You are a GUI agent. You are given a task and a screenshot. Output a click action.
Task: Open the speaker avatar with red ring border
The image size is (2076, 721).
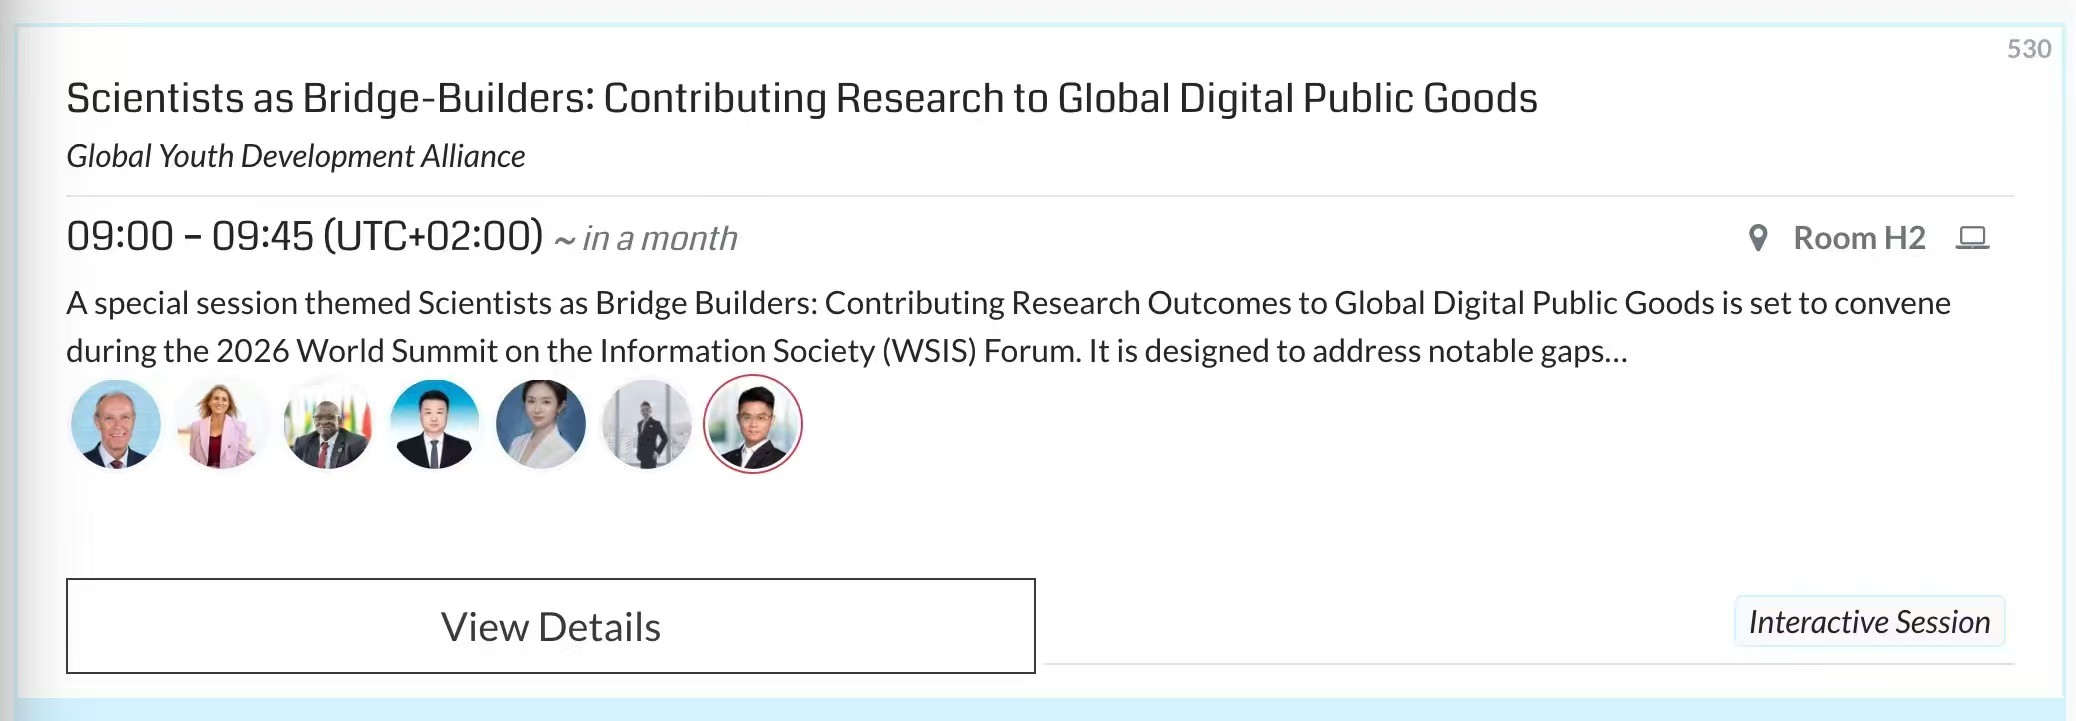pos(753,424)
